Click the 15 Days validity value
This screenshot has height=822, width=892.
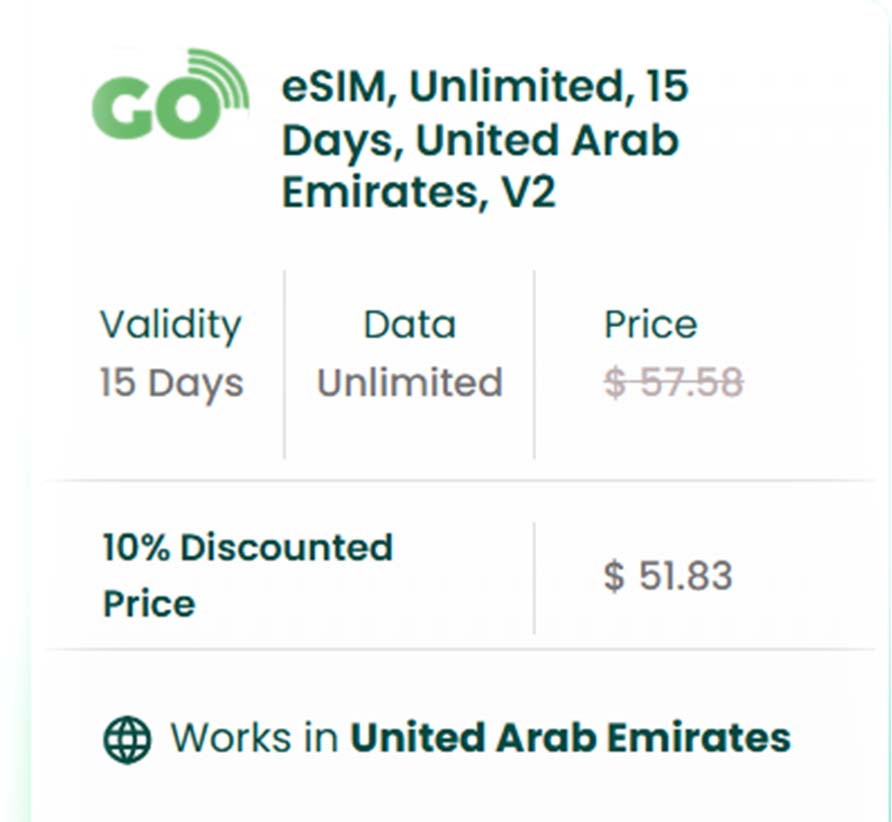click(x=171, y=383)
